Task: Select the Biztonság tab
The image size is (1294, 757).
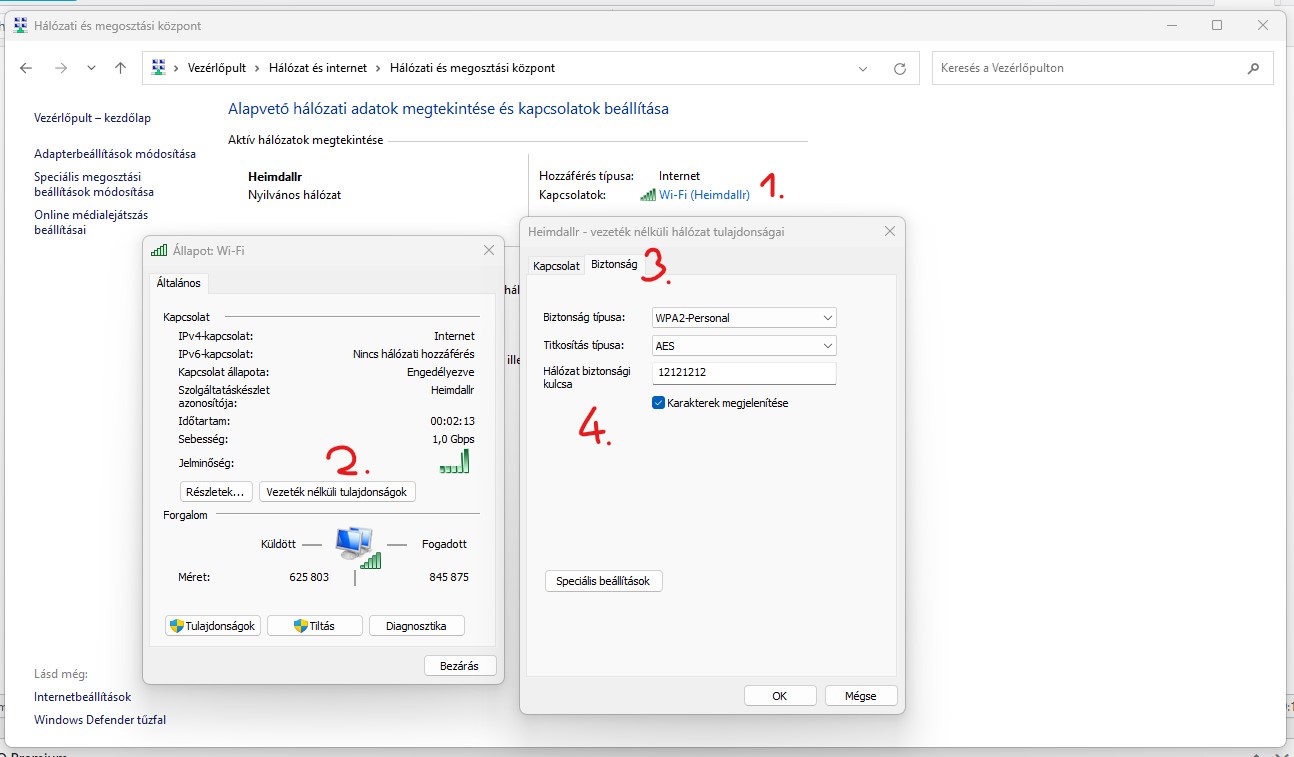Action: pos(614,265)
